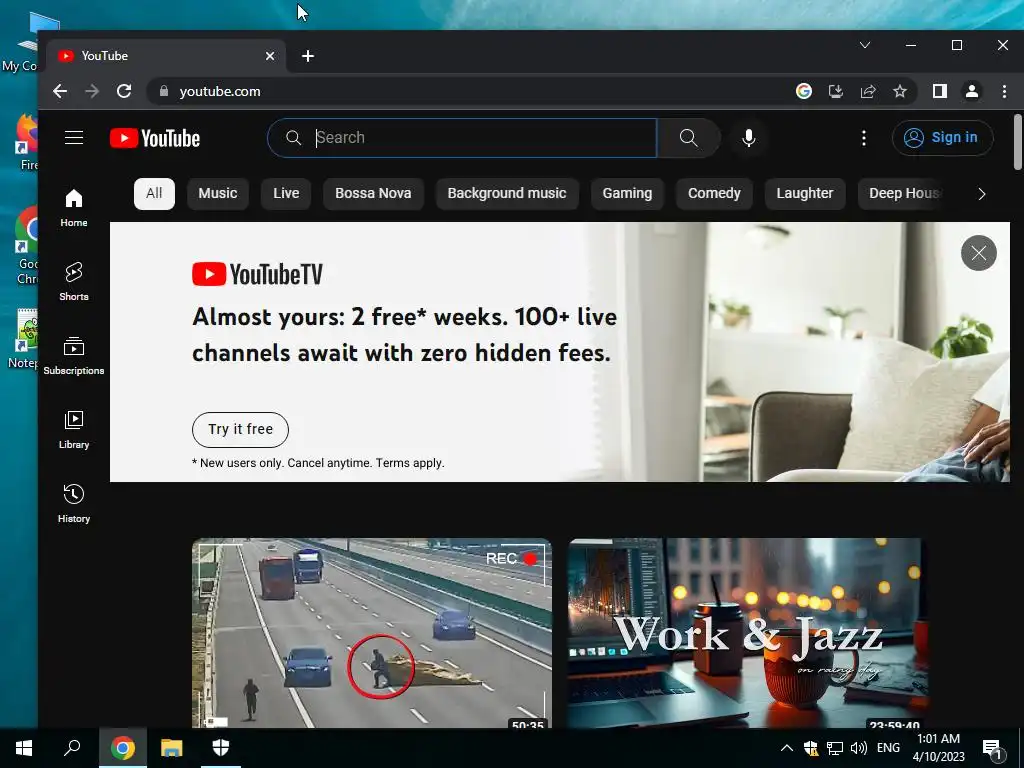Select the Bossa Nova chip

click(373, 193)
